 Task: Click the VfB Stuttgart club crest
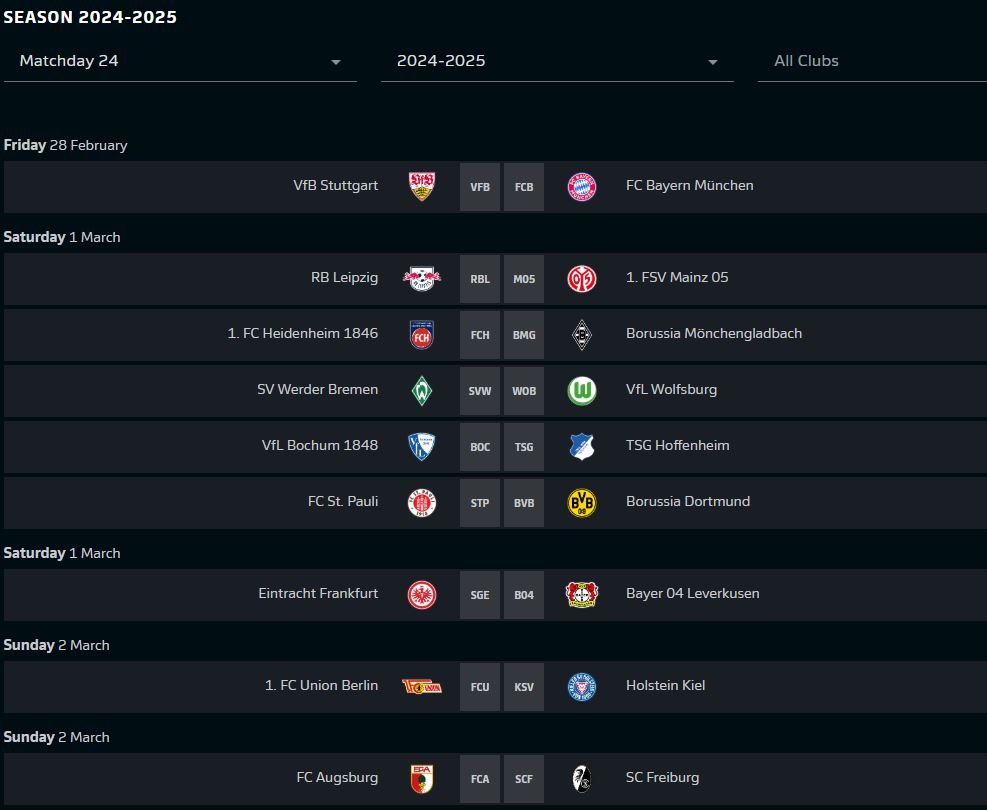click(x=422, y=187)
